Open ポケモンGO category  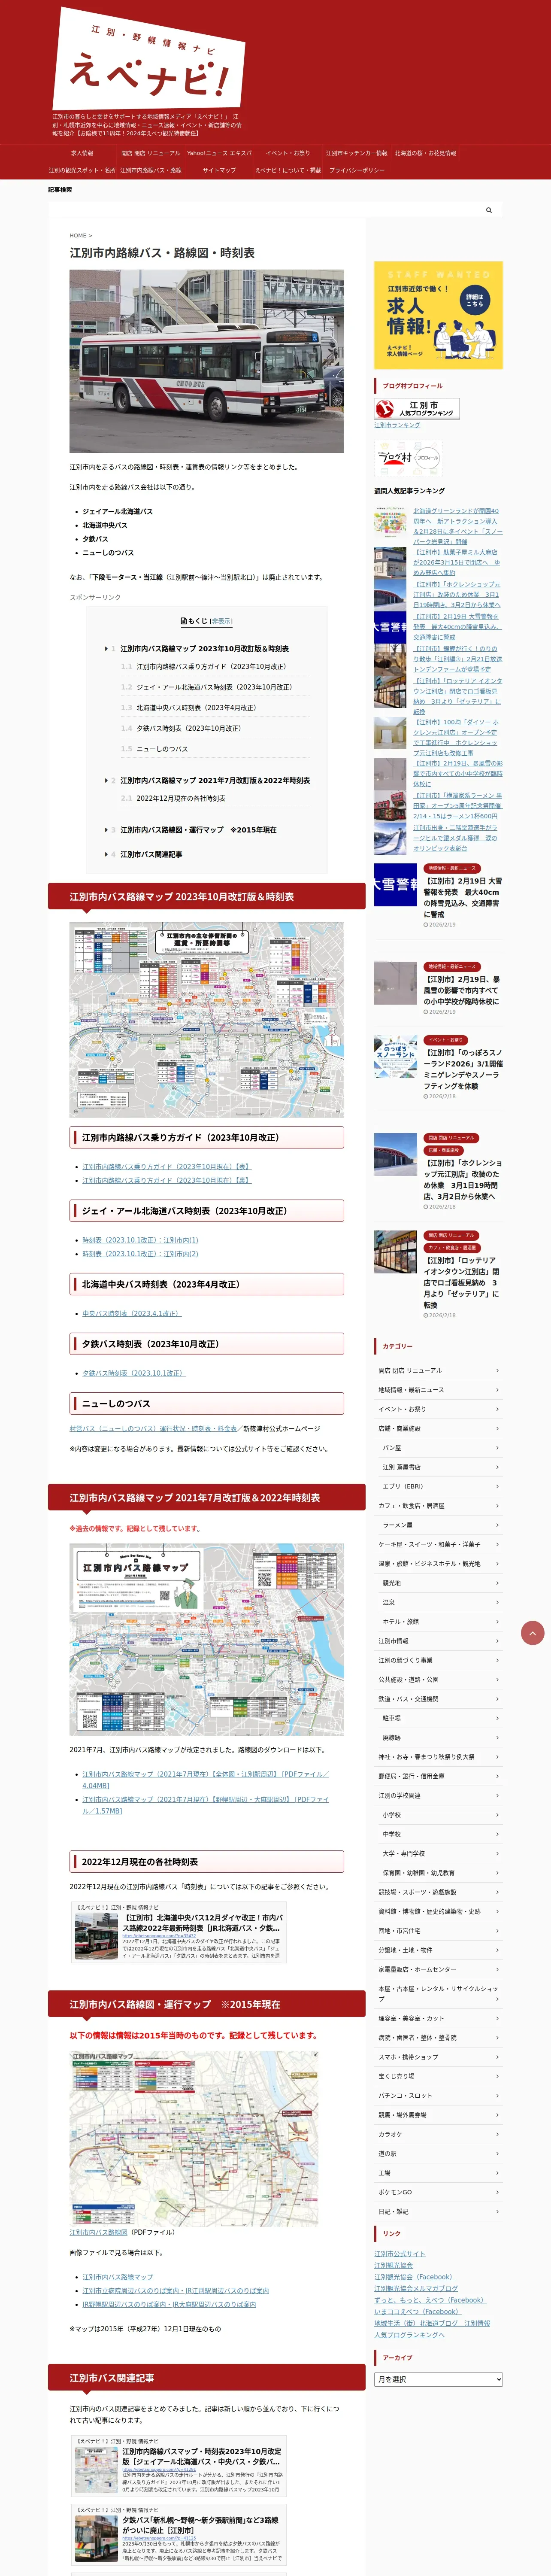438,2192
